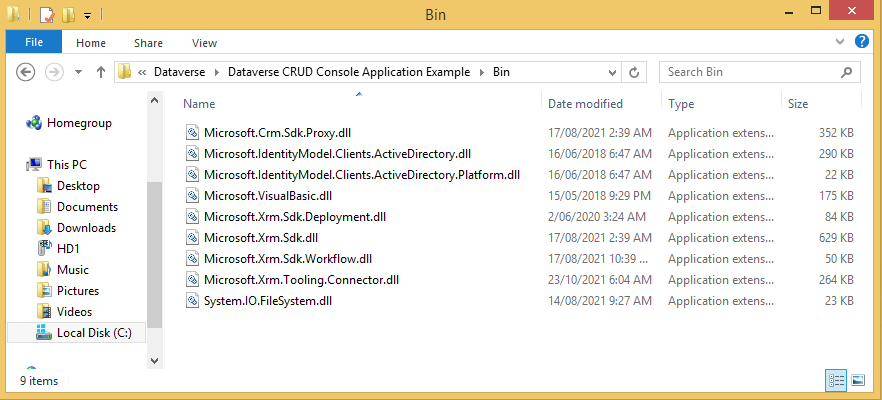Open the File menu
The height and width of the screenshot is (400, 882).
pos(34,43)
